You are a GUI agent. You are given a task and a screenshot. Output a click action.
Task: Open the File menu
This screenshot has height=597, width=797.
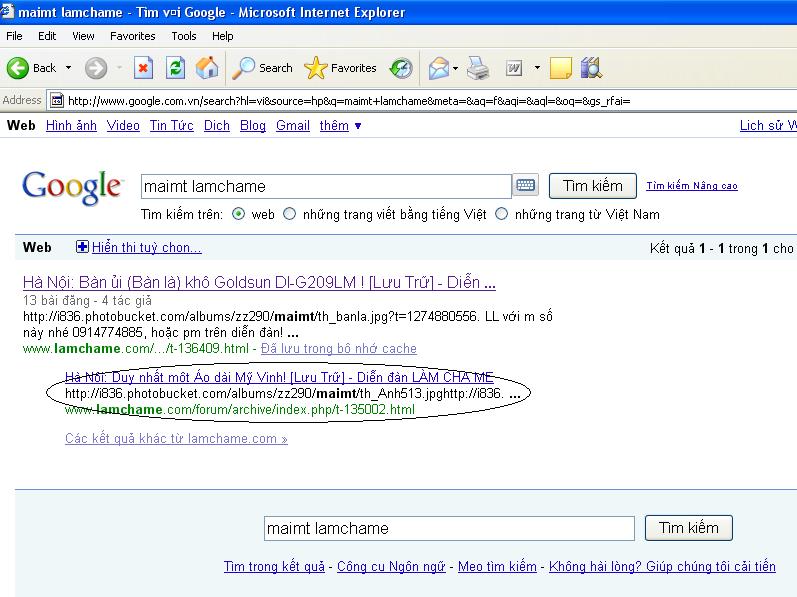click(14, 36)
